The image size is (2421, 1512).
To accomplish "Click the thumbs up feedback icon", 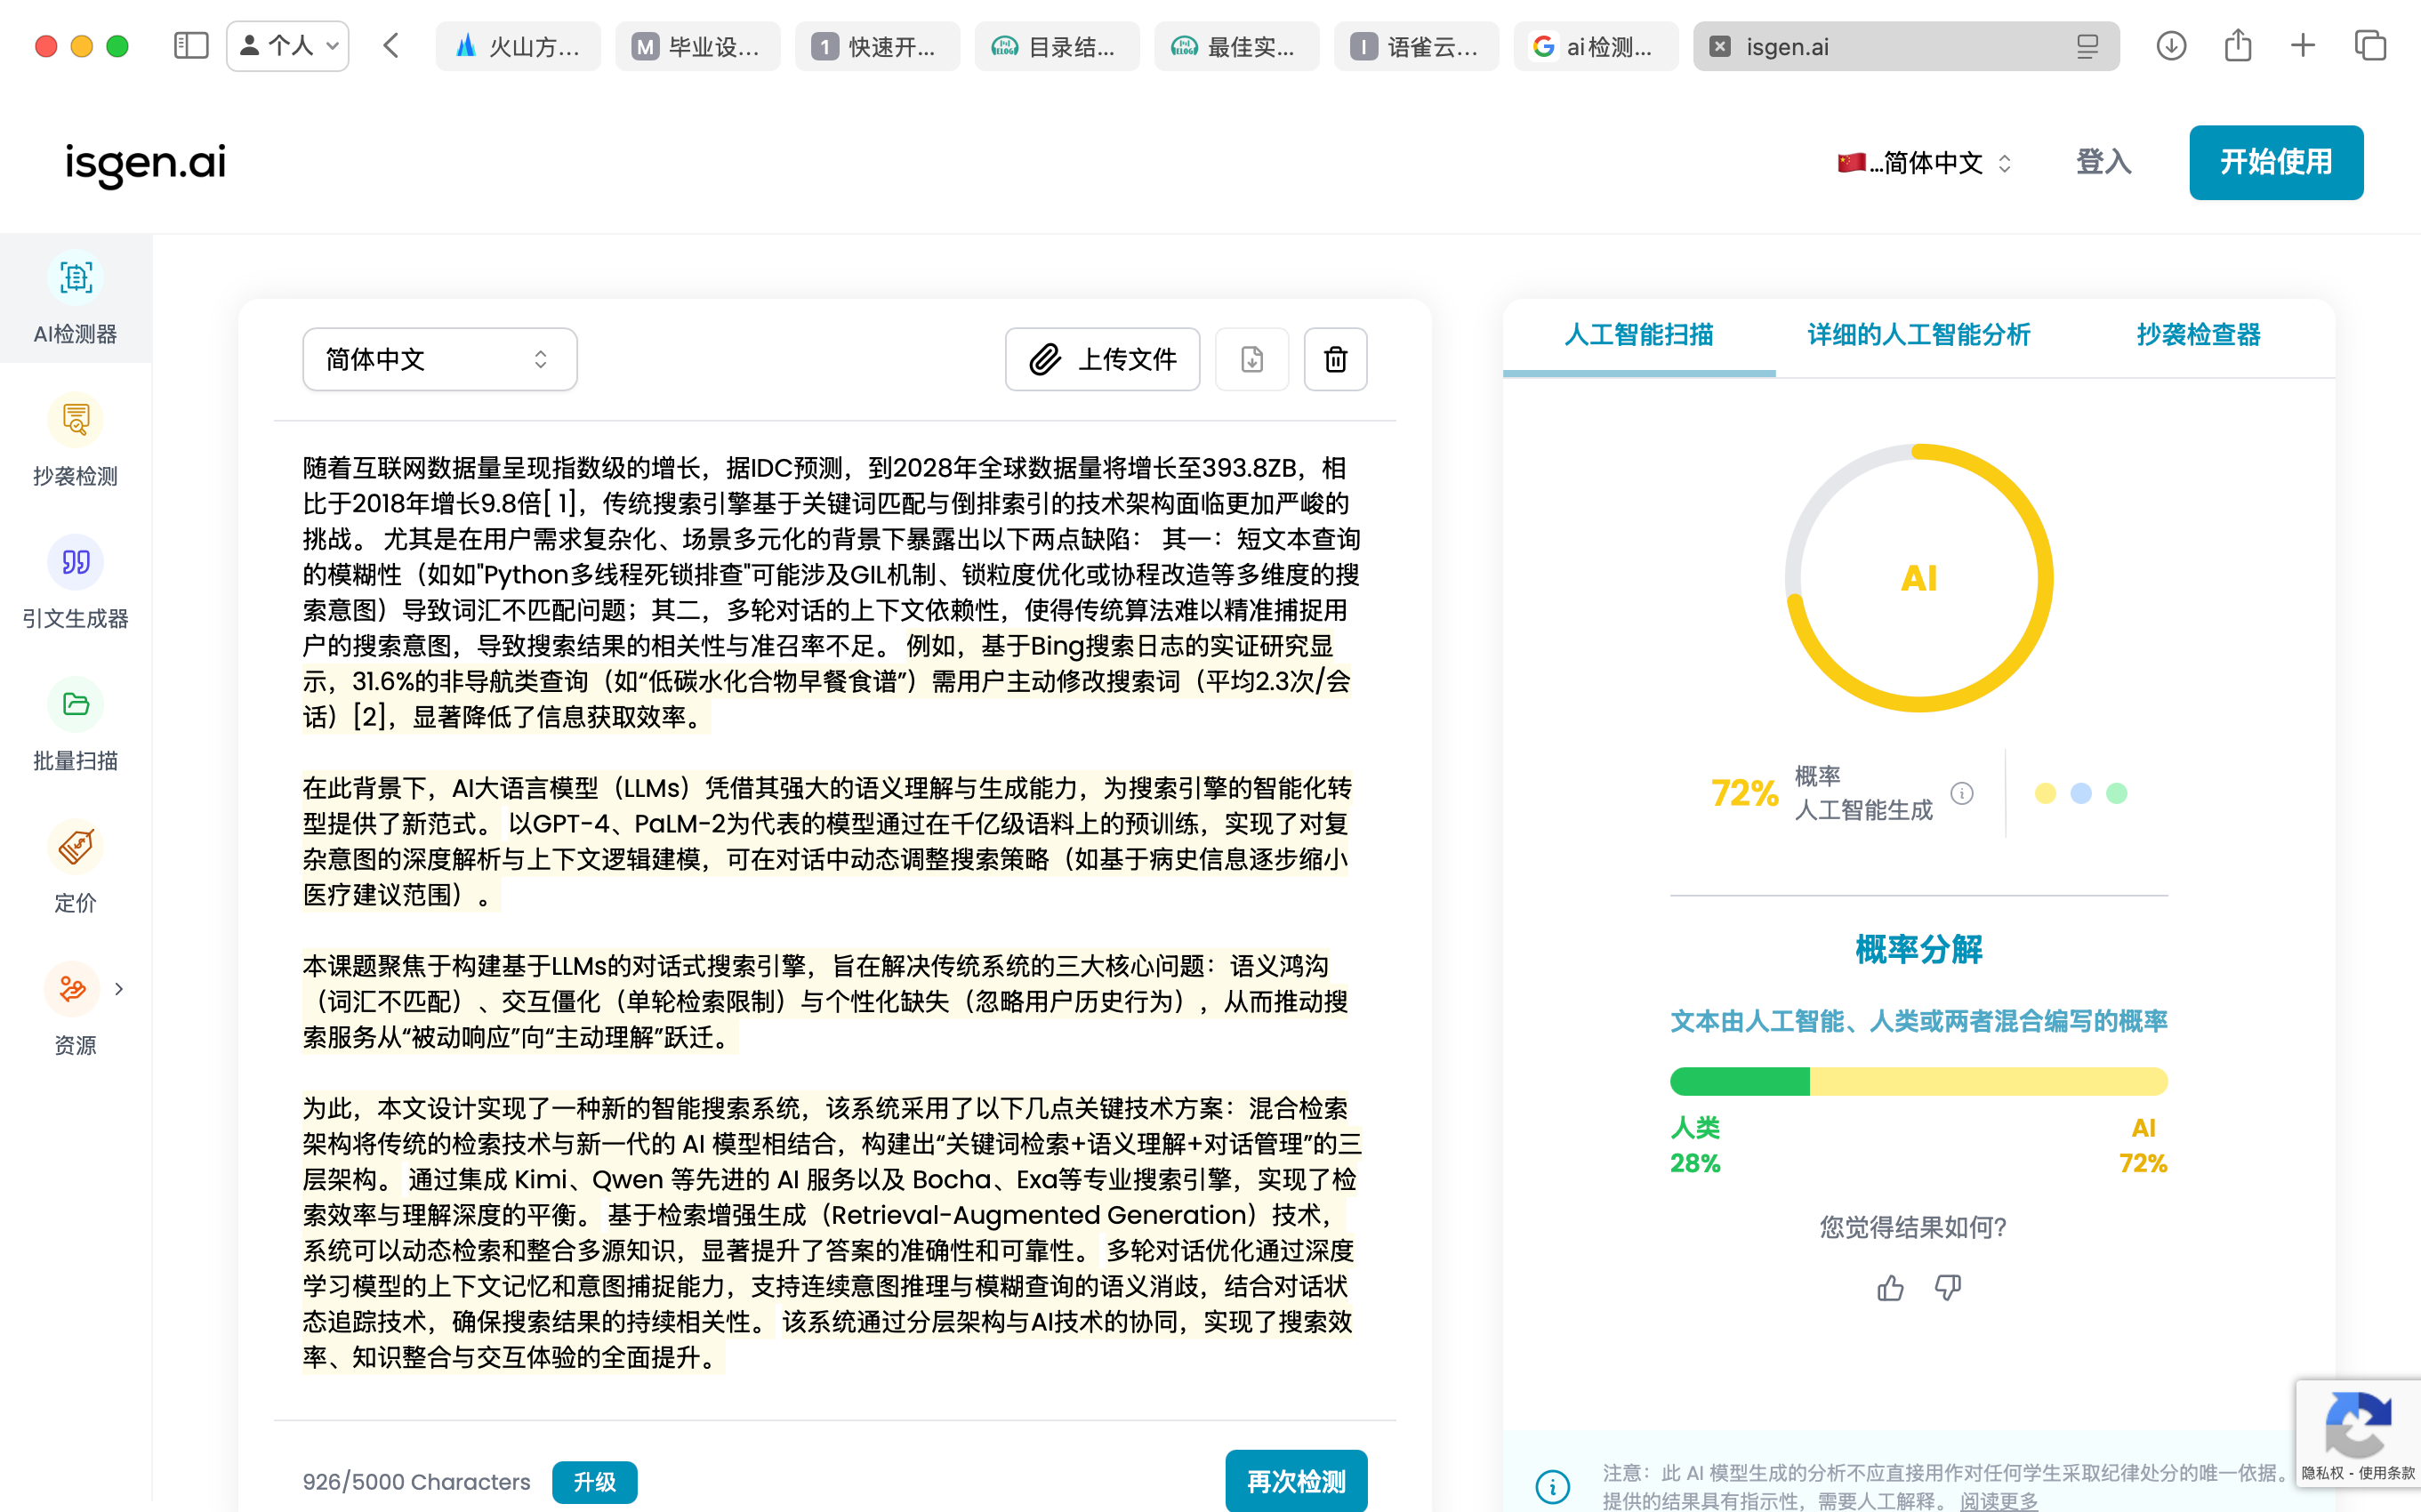I will pyautogui.click(x=1890, y=1287).
